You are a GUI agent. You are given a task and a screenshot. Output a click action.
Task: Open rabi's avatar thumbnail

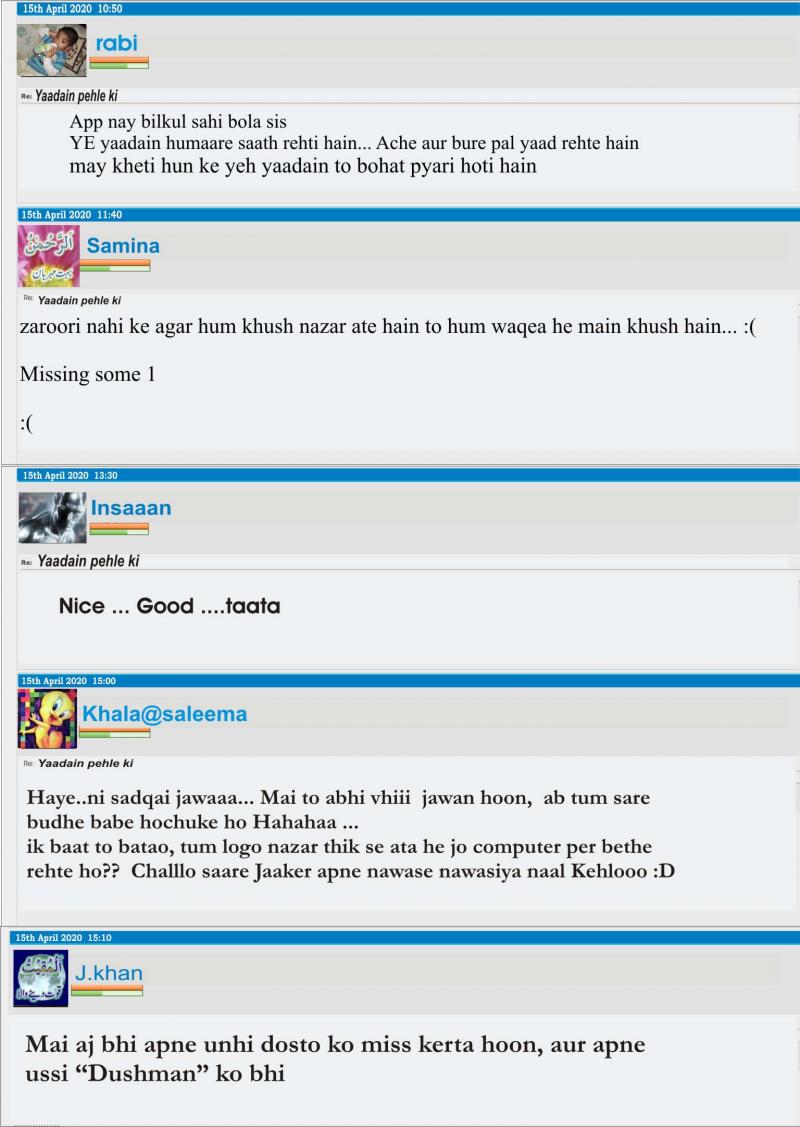point(52,50)
